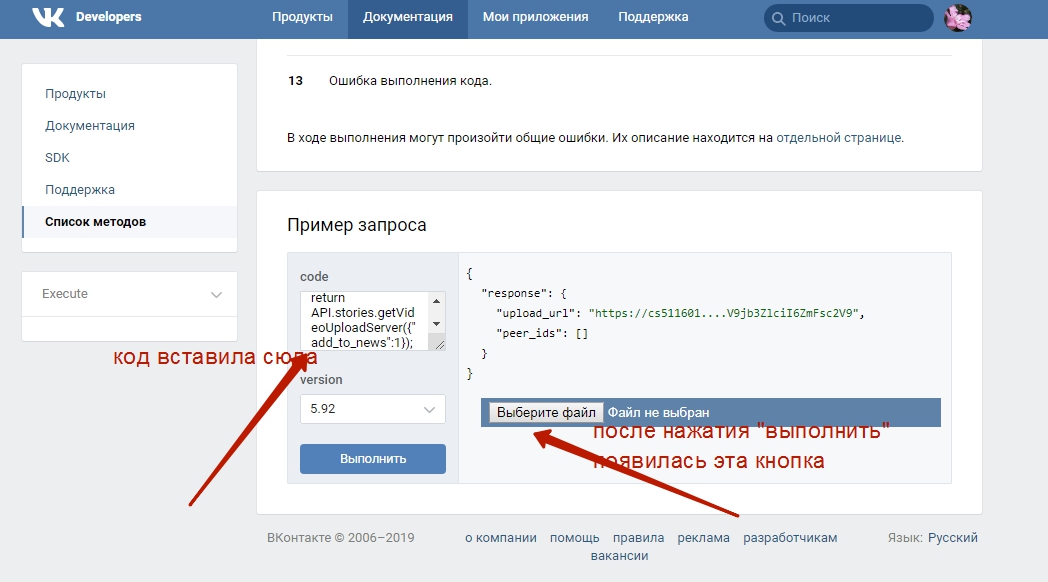Screen dimensions: 1048x582
Task: Open the правила footer link
Action: [638, 538]
